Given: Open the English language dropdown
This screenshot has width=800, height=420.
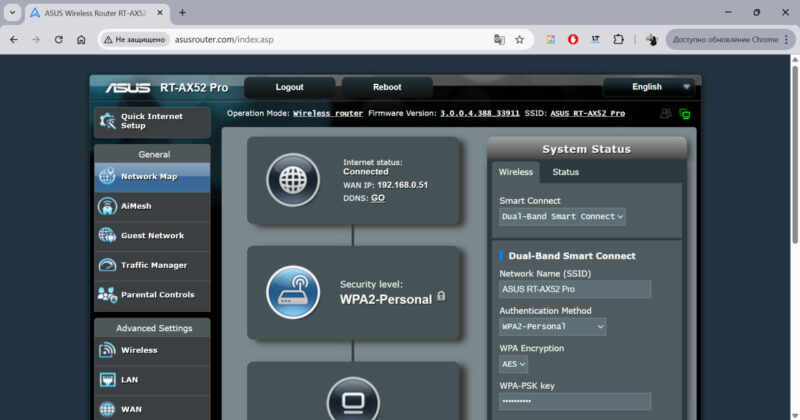Looking at the screenshot, I should pyautogui.click(x=647, y=87).
